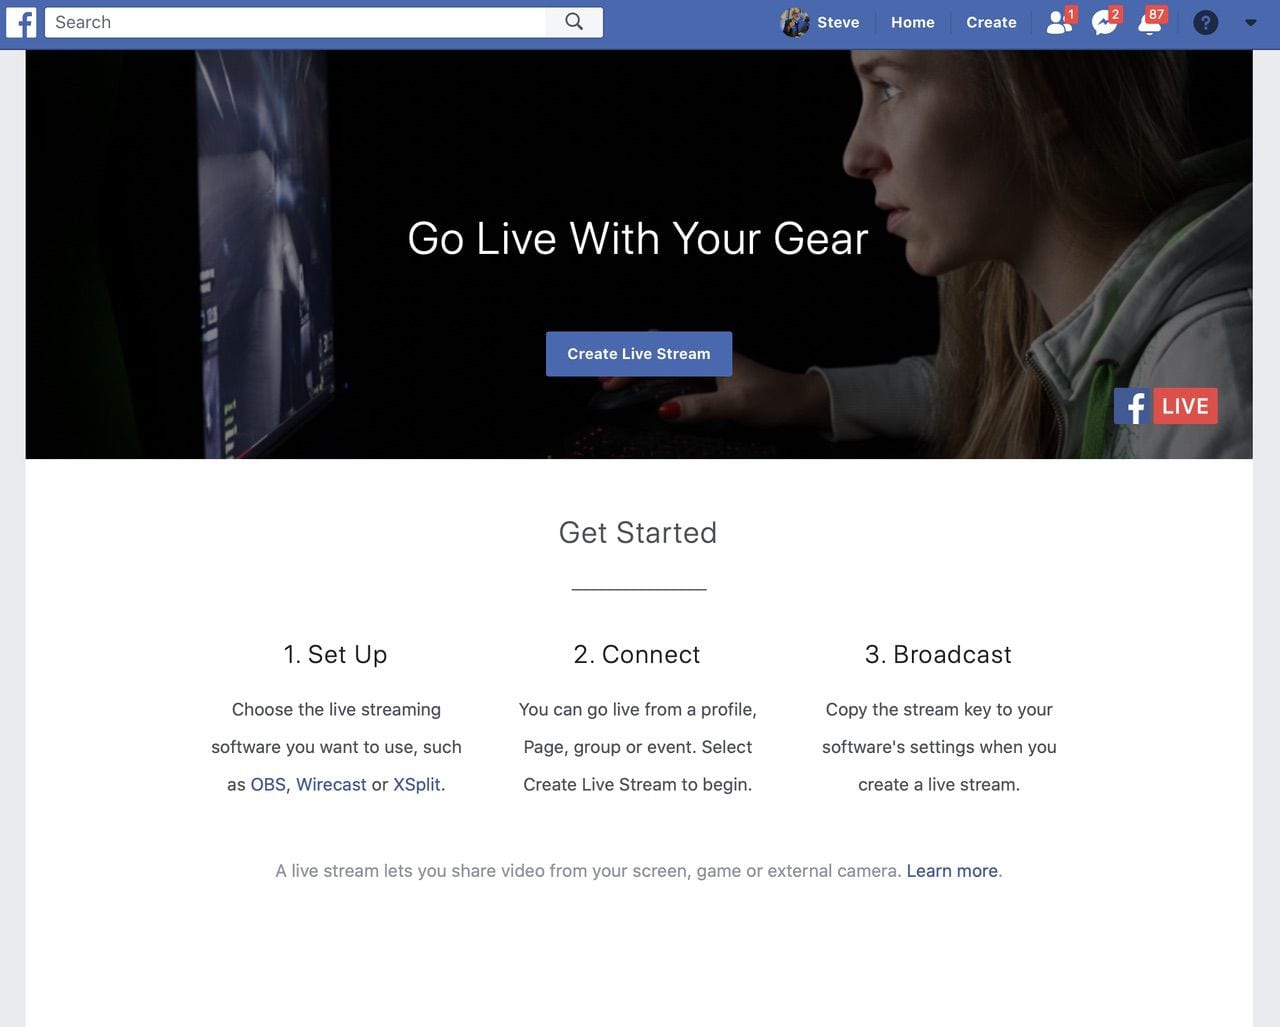Image resolution: width=1280 pixels, height=1027 pixels.
Task: Follow the Wirecast link
Action: [331, 785]
